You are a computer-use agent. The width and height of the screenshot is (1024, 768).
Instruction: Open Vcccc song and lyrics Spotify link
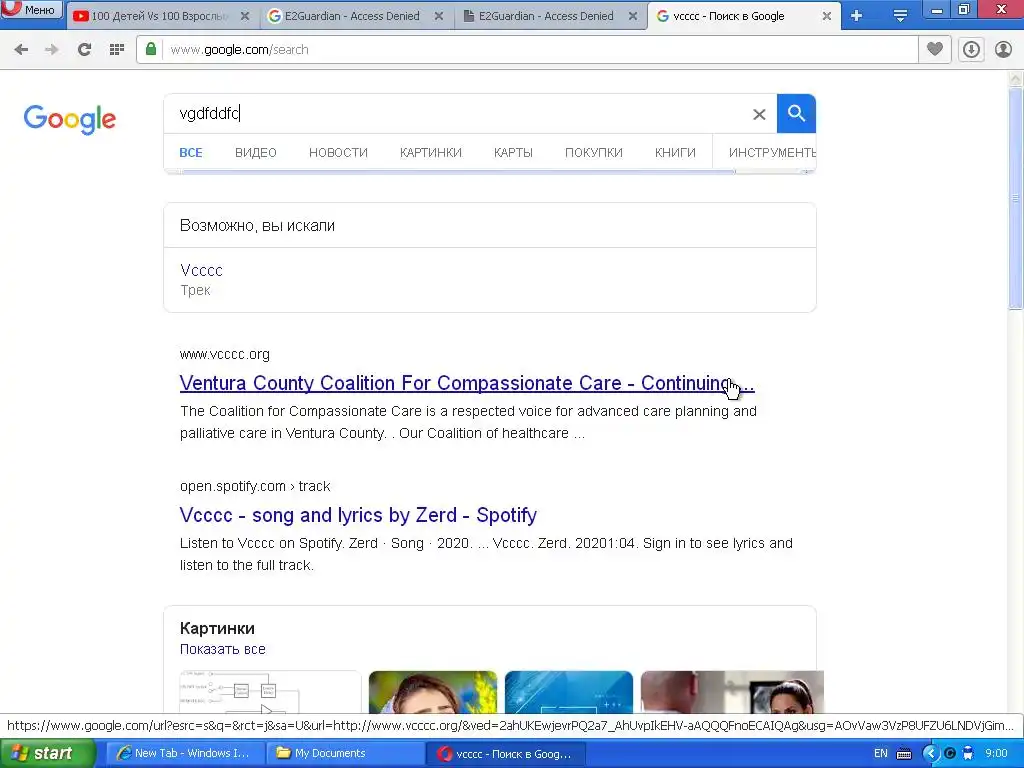coord(358,515)
